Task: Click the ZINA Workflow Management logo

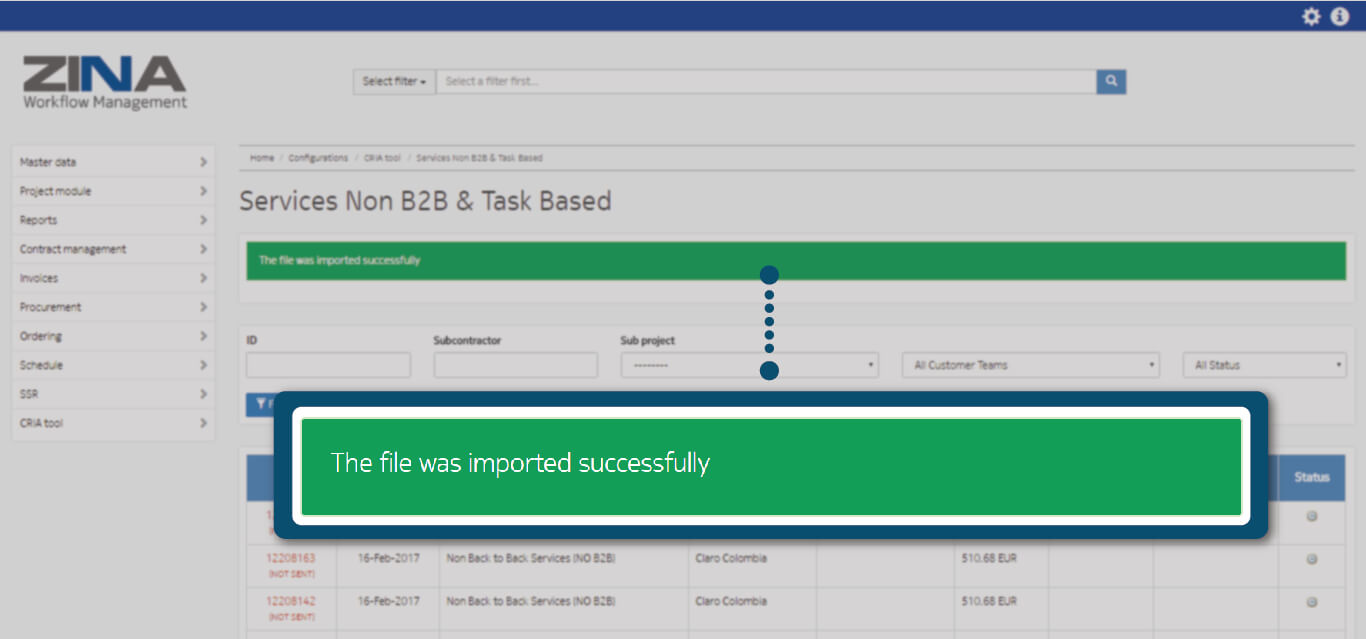Action: pyautogui.click(x=105, y=82)
